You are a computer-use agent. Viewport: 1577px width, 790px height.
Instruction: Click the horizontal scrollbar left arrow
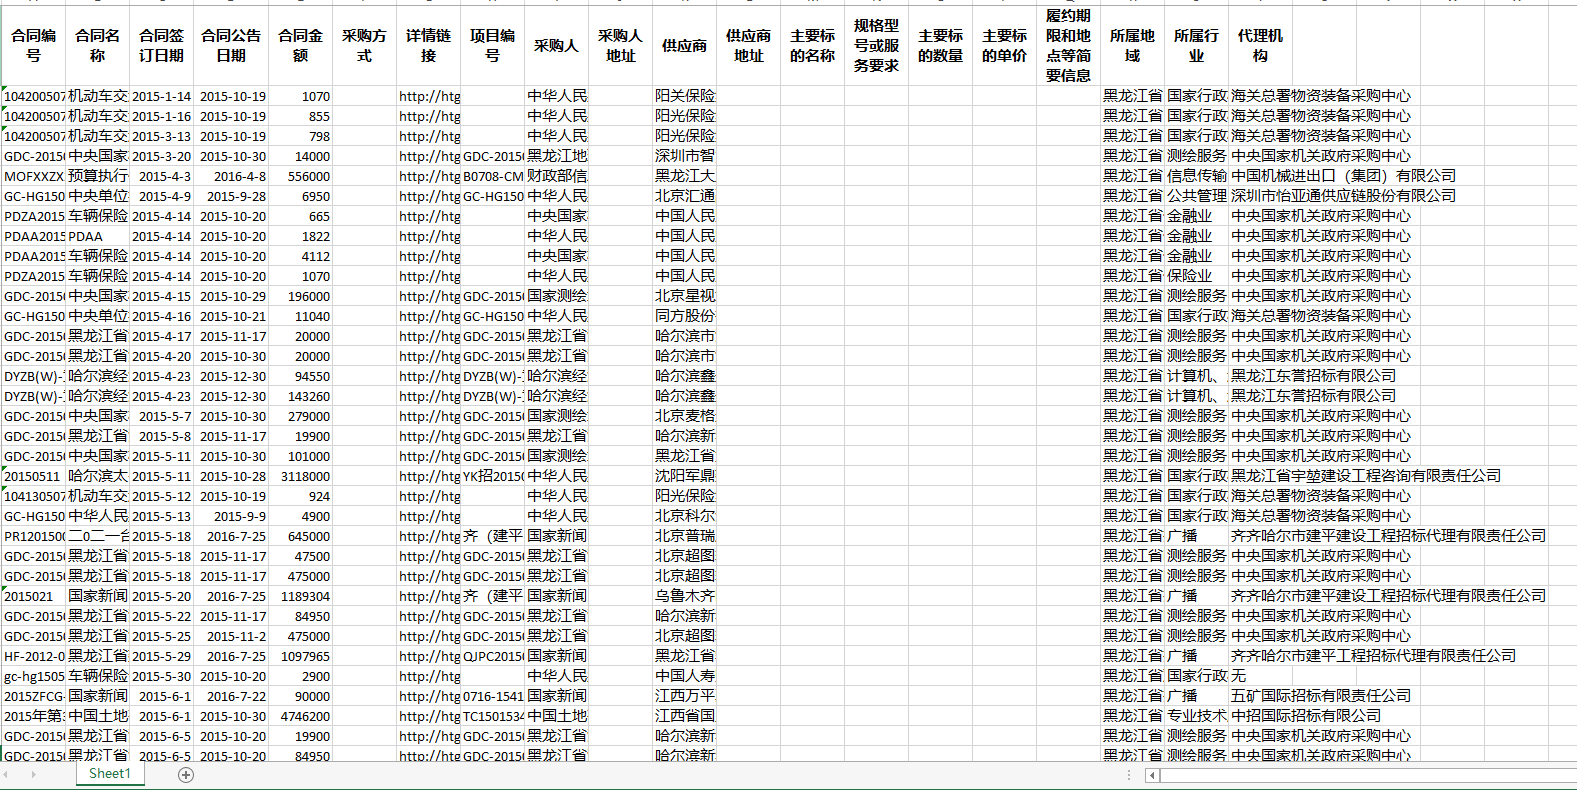click(1152, 775)
